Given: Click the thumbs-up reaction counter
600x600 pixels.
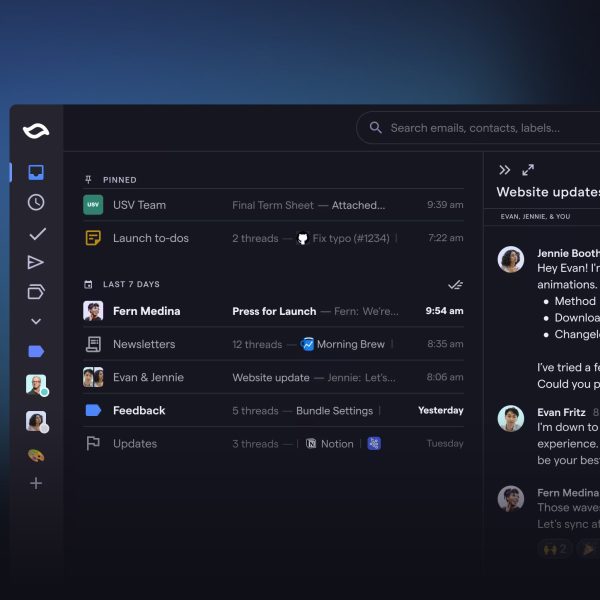Looking at the screenshot, I should point(554,548).
